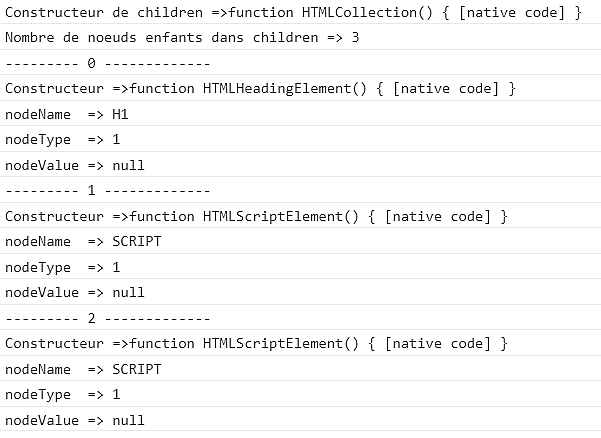
Task: Select the separator line for index 0
Action: (x=300, y=62)
